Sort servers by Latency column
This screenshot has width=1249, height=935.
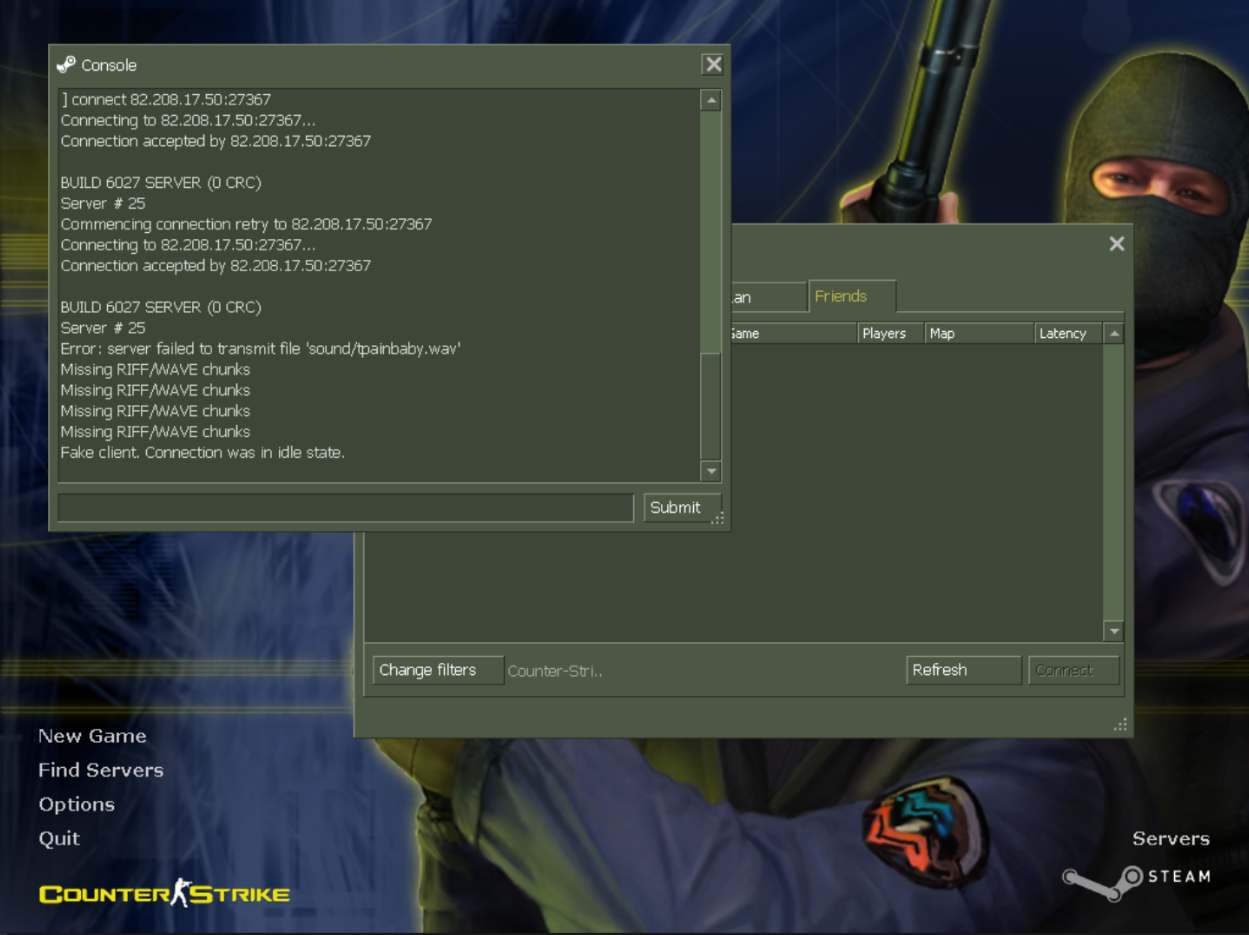coord(1067,334)
